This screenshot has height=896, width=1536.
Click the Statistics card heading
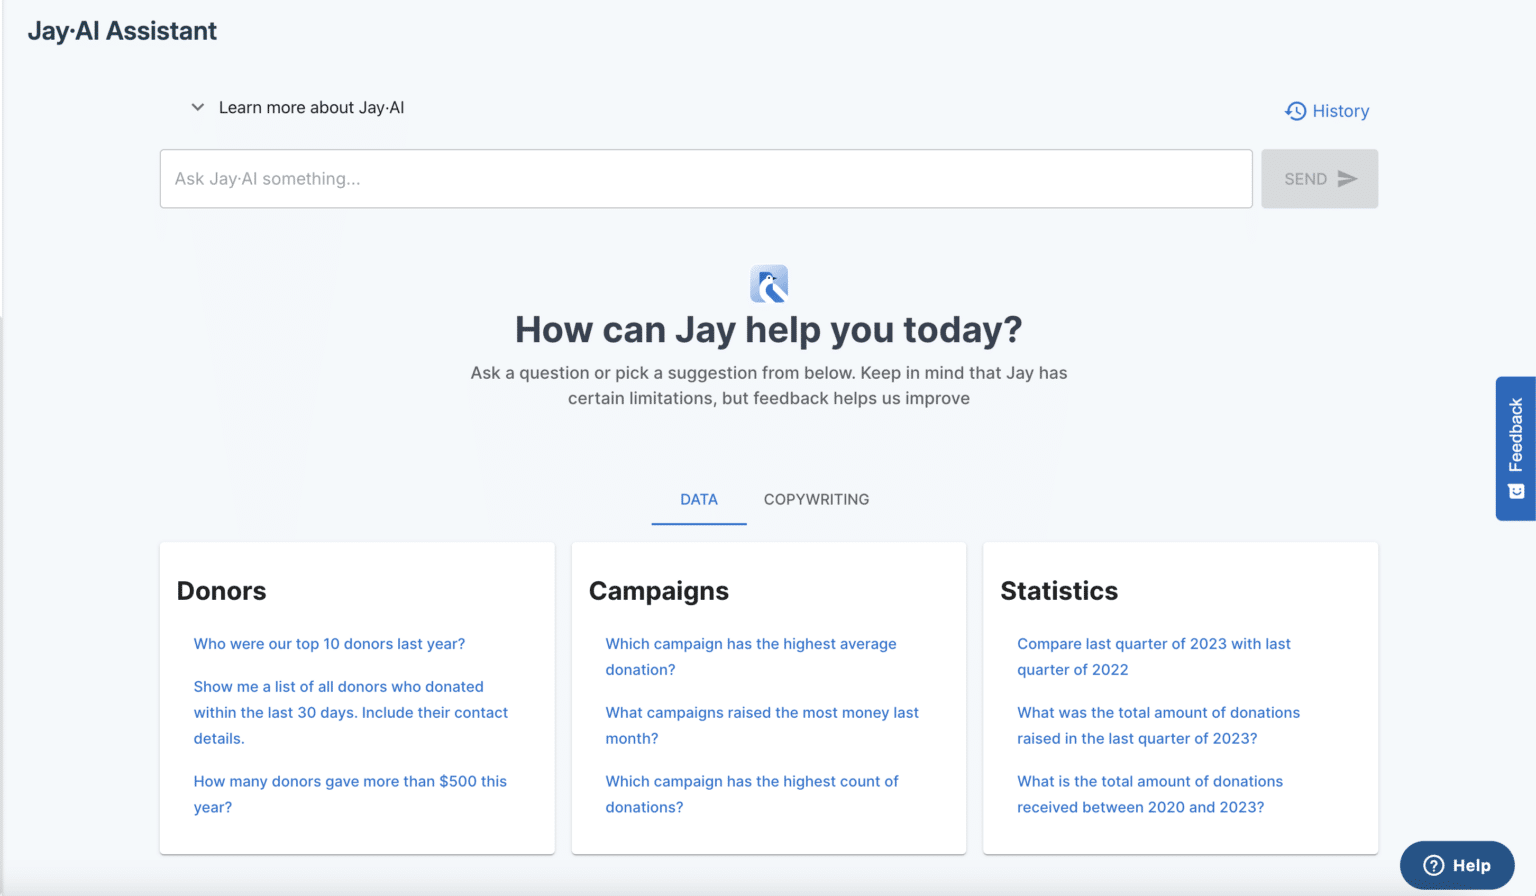click(1059, 591)
